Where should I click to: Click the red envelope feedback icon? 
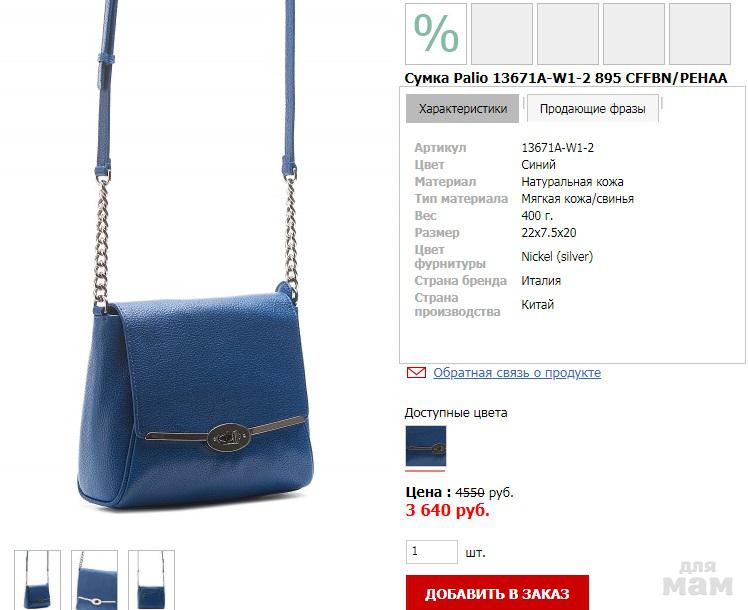[416, 372]
